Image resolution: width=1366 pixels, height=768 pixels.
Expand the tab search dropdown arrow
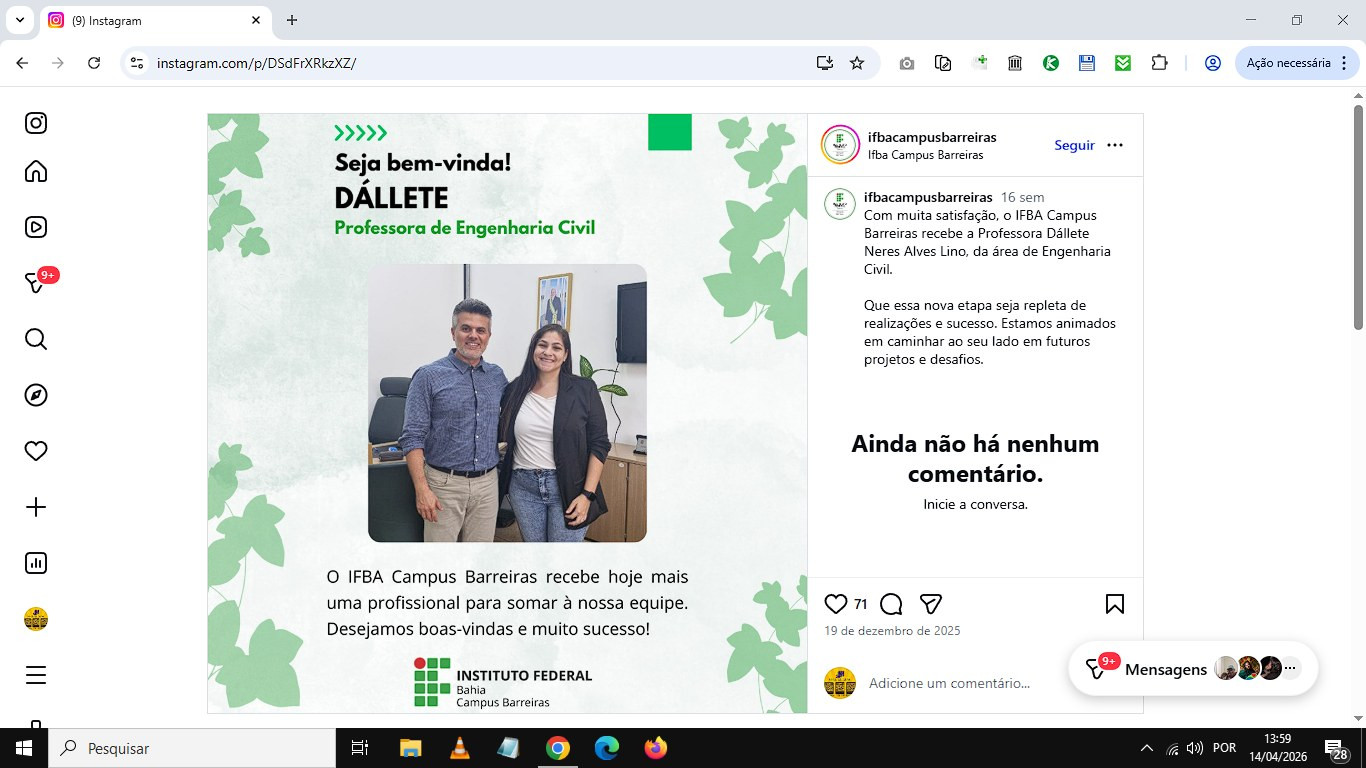pos(19,20)
